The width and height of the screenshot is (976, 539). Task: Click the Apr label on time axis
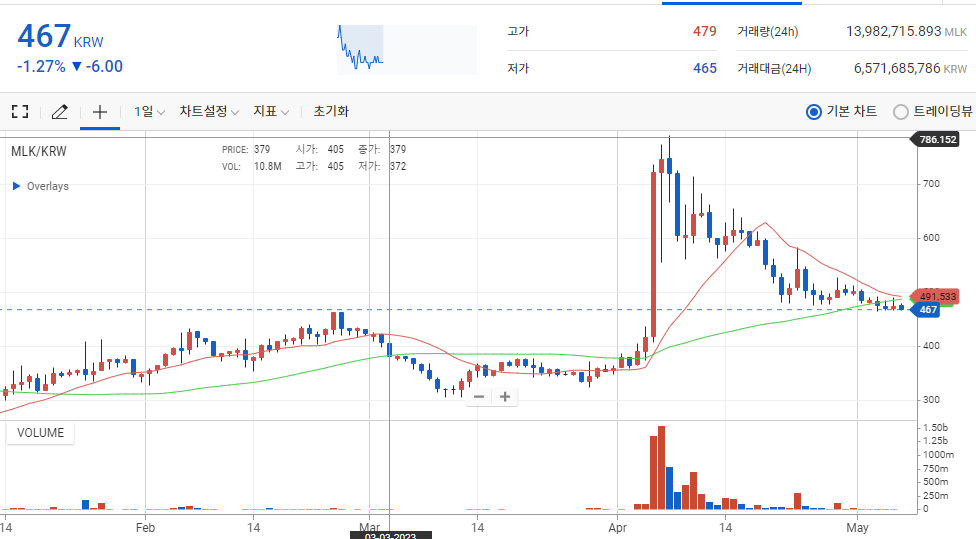click(x=617, y=528)
